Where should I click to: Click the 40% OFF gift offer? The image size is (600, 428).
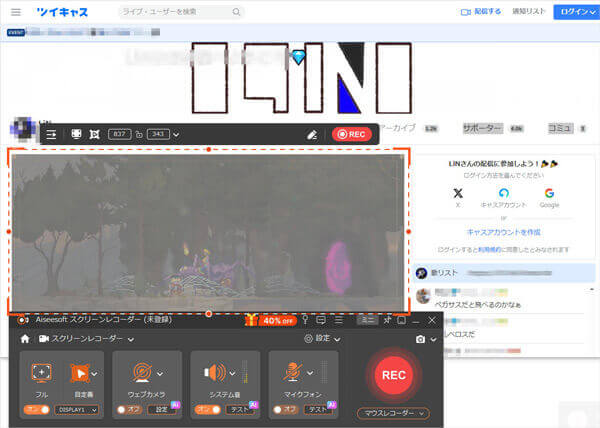271,320
